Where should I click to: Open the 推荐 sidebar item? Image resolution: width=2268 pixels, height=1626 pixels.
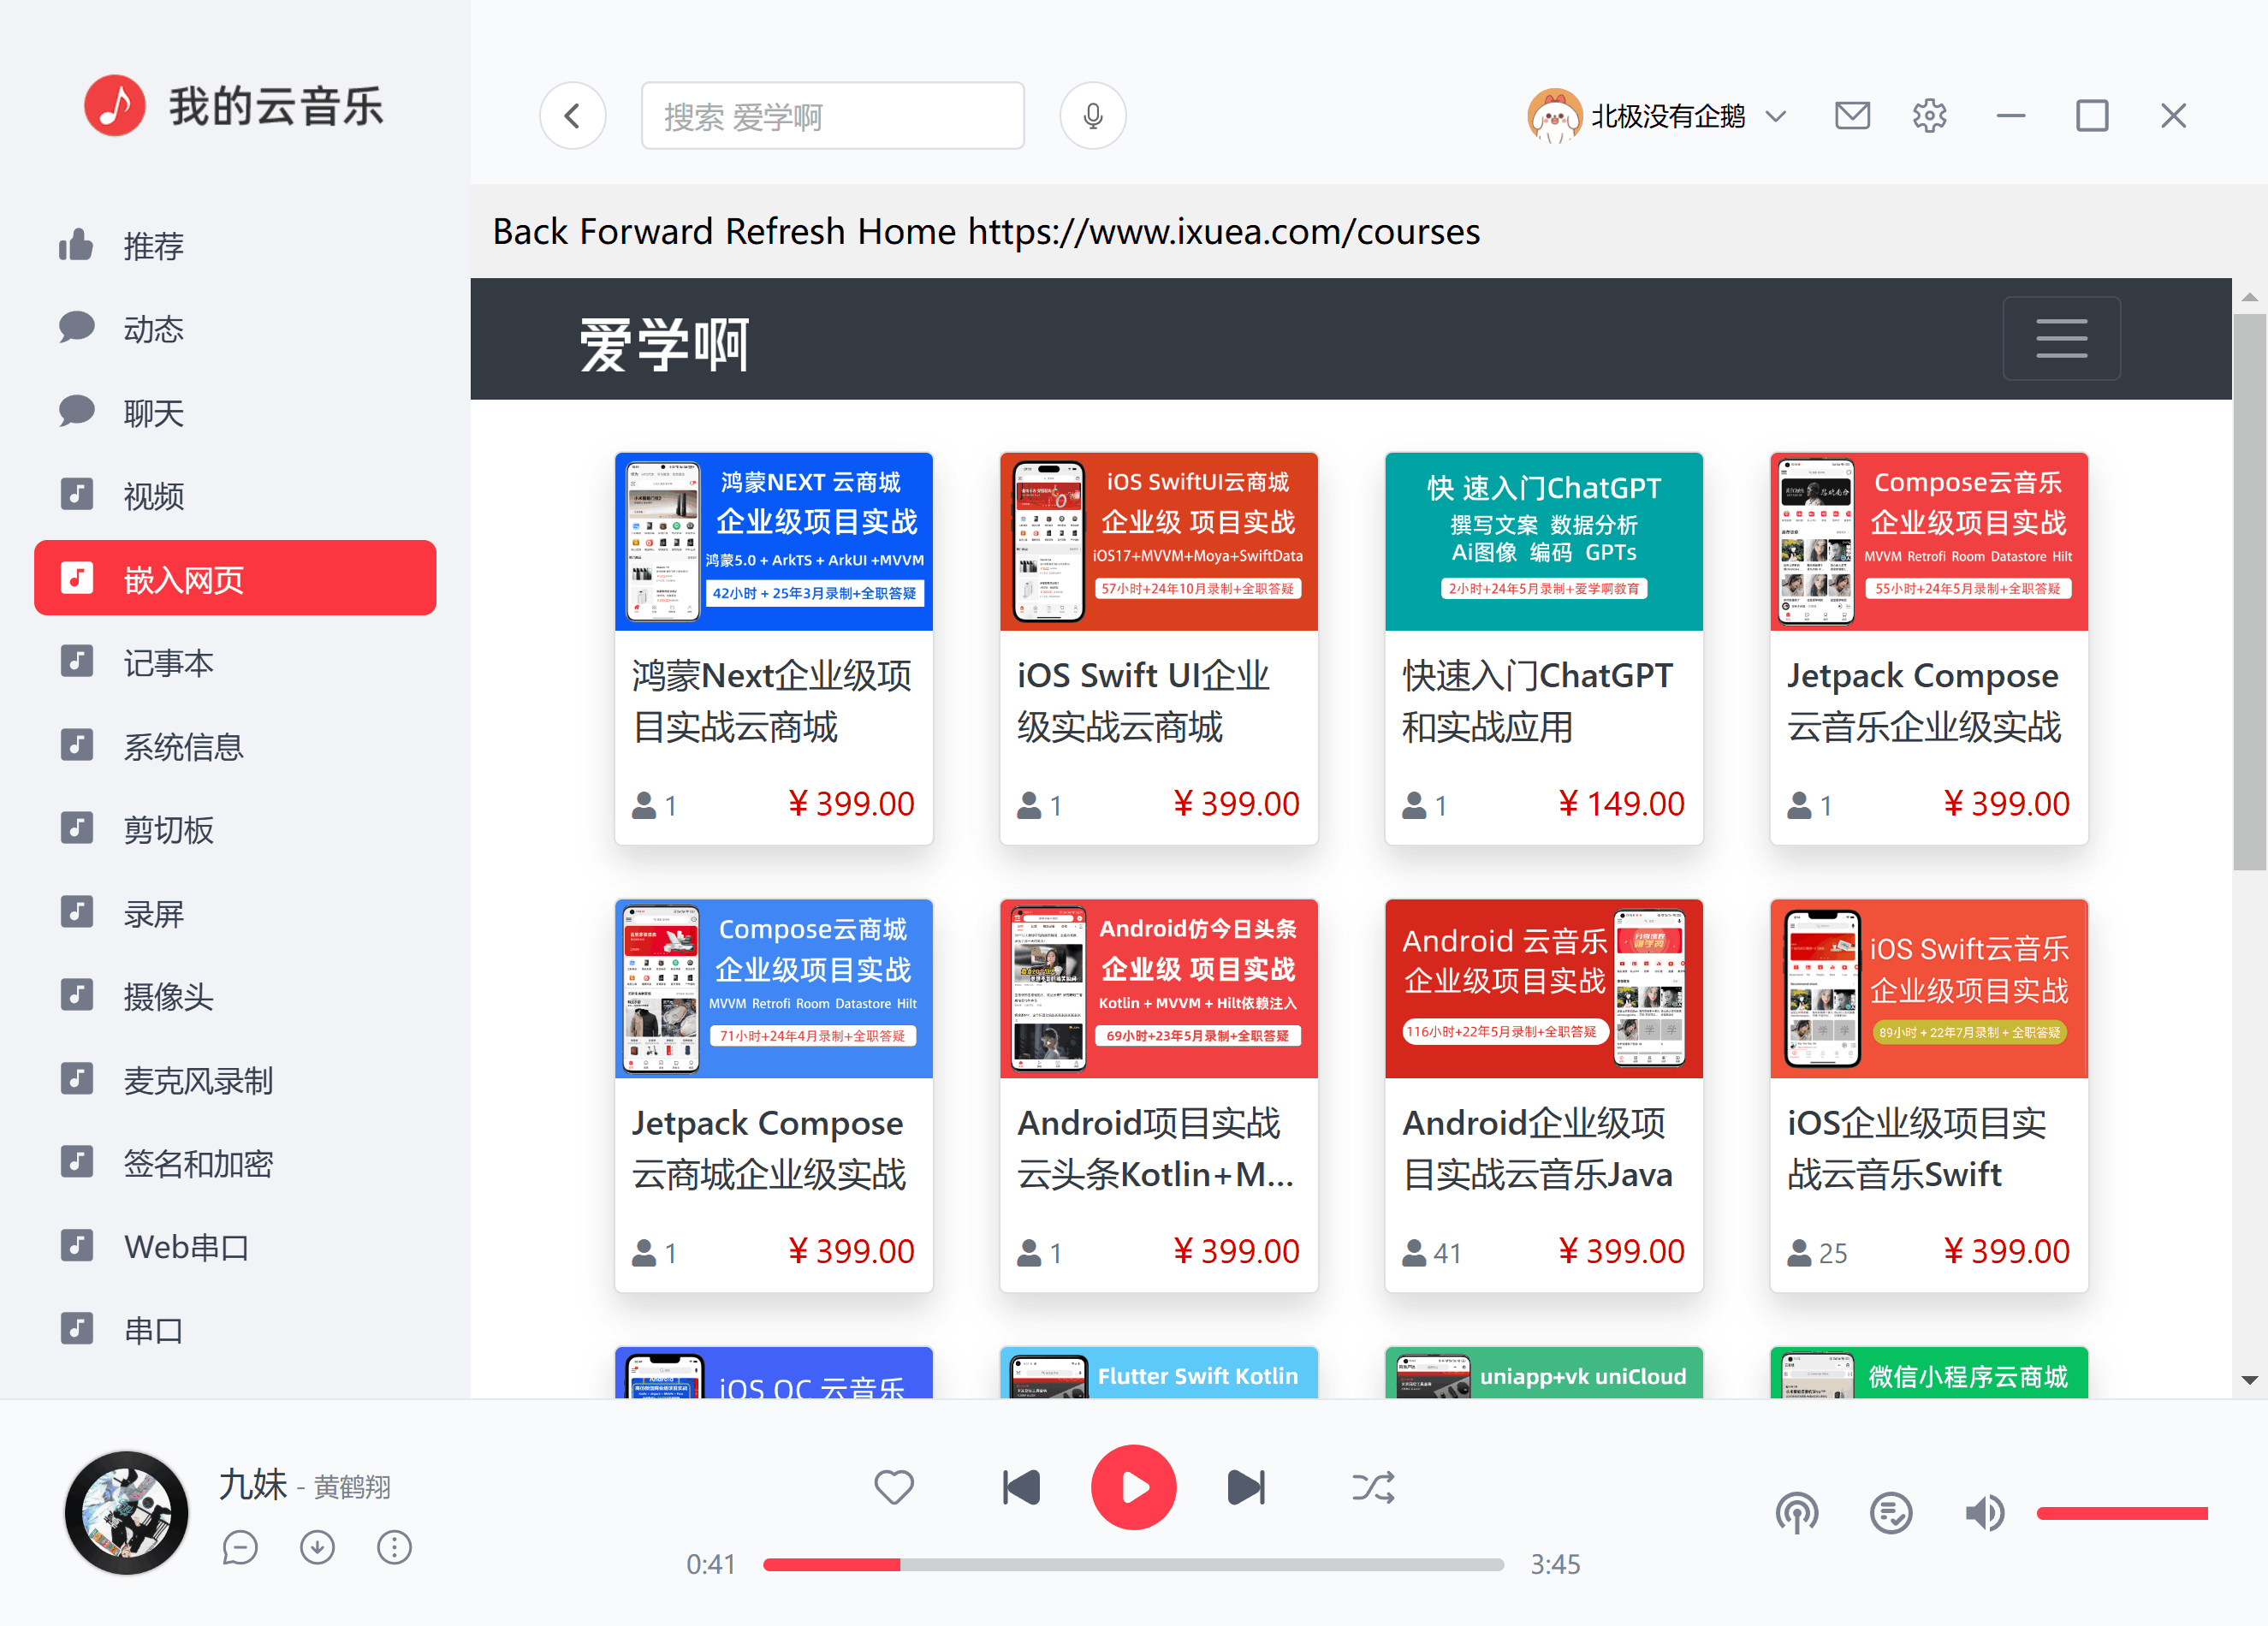(235, 245)
